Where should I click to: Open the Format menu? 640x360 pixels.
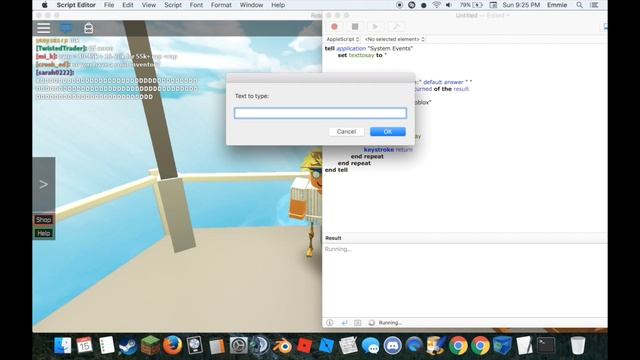tap(221, 5)
